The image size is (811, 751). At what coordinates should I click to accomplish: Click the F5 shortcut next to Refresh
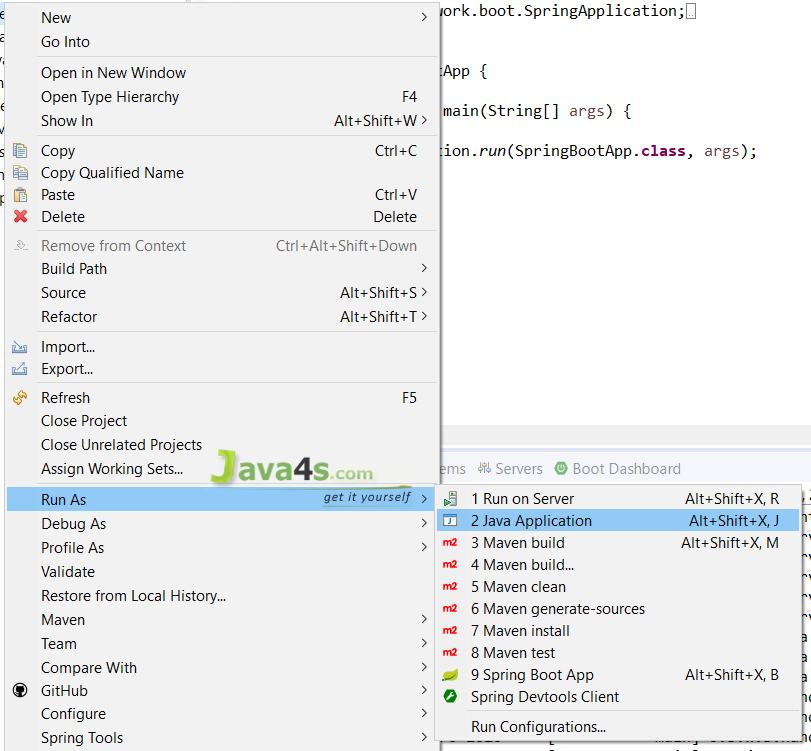pyautogui.click(x=409, y=398)
